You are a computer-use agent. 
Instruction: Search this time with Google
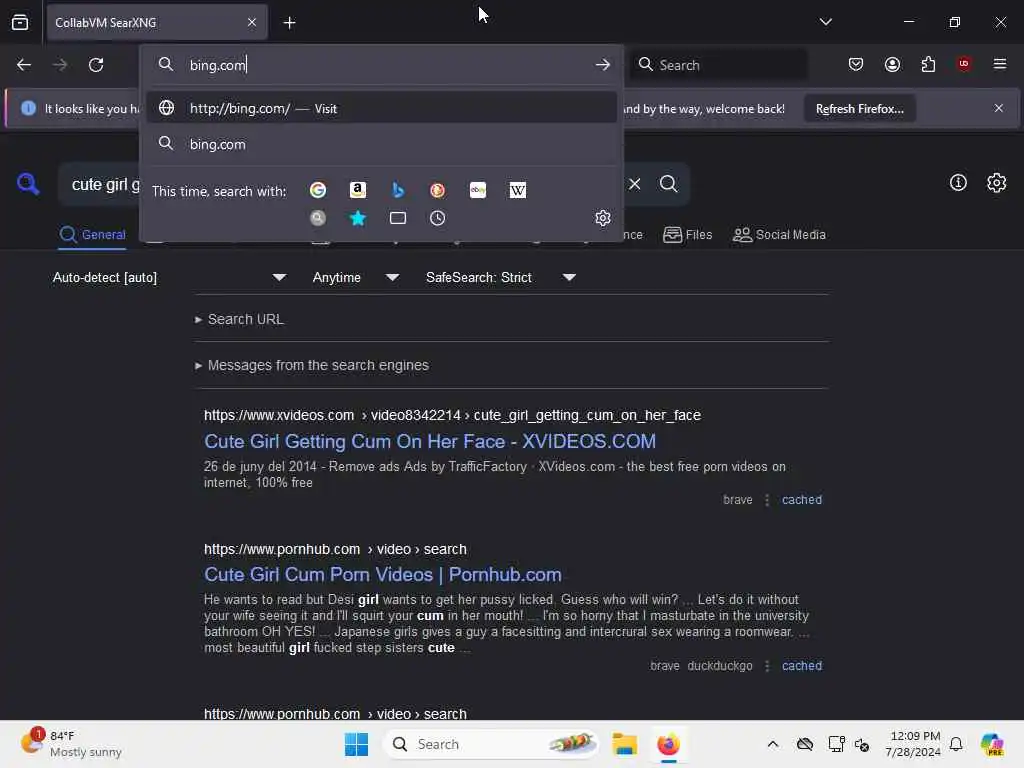318,190
